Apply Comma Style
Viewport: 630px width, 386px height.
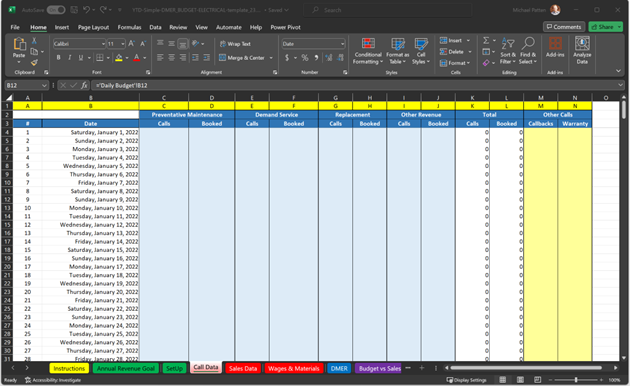click(x=317, y=57)
